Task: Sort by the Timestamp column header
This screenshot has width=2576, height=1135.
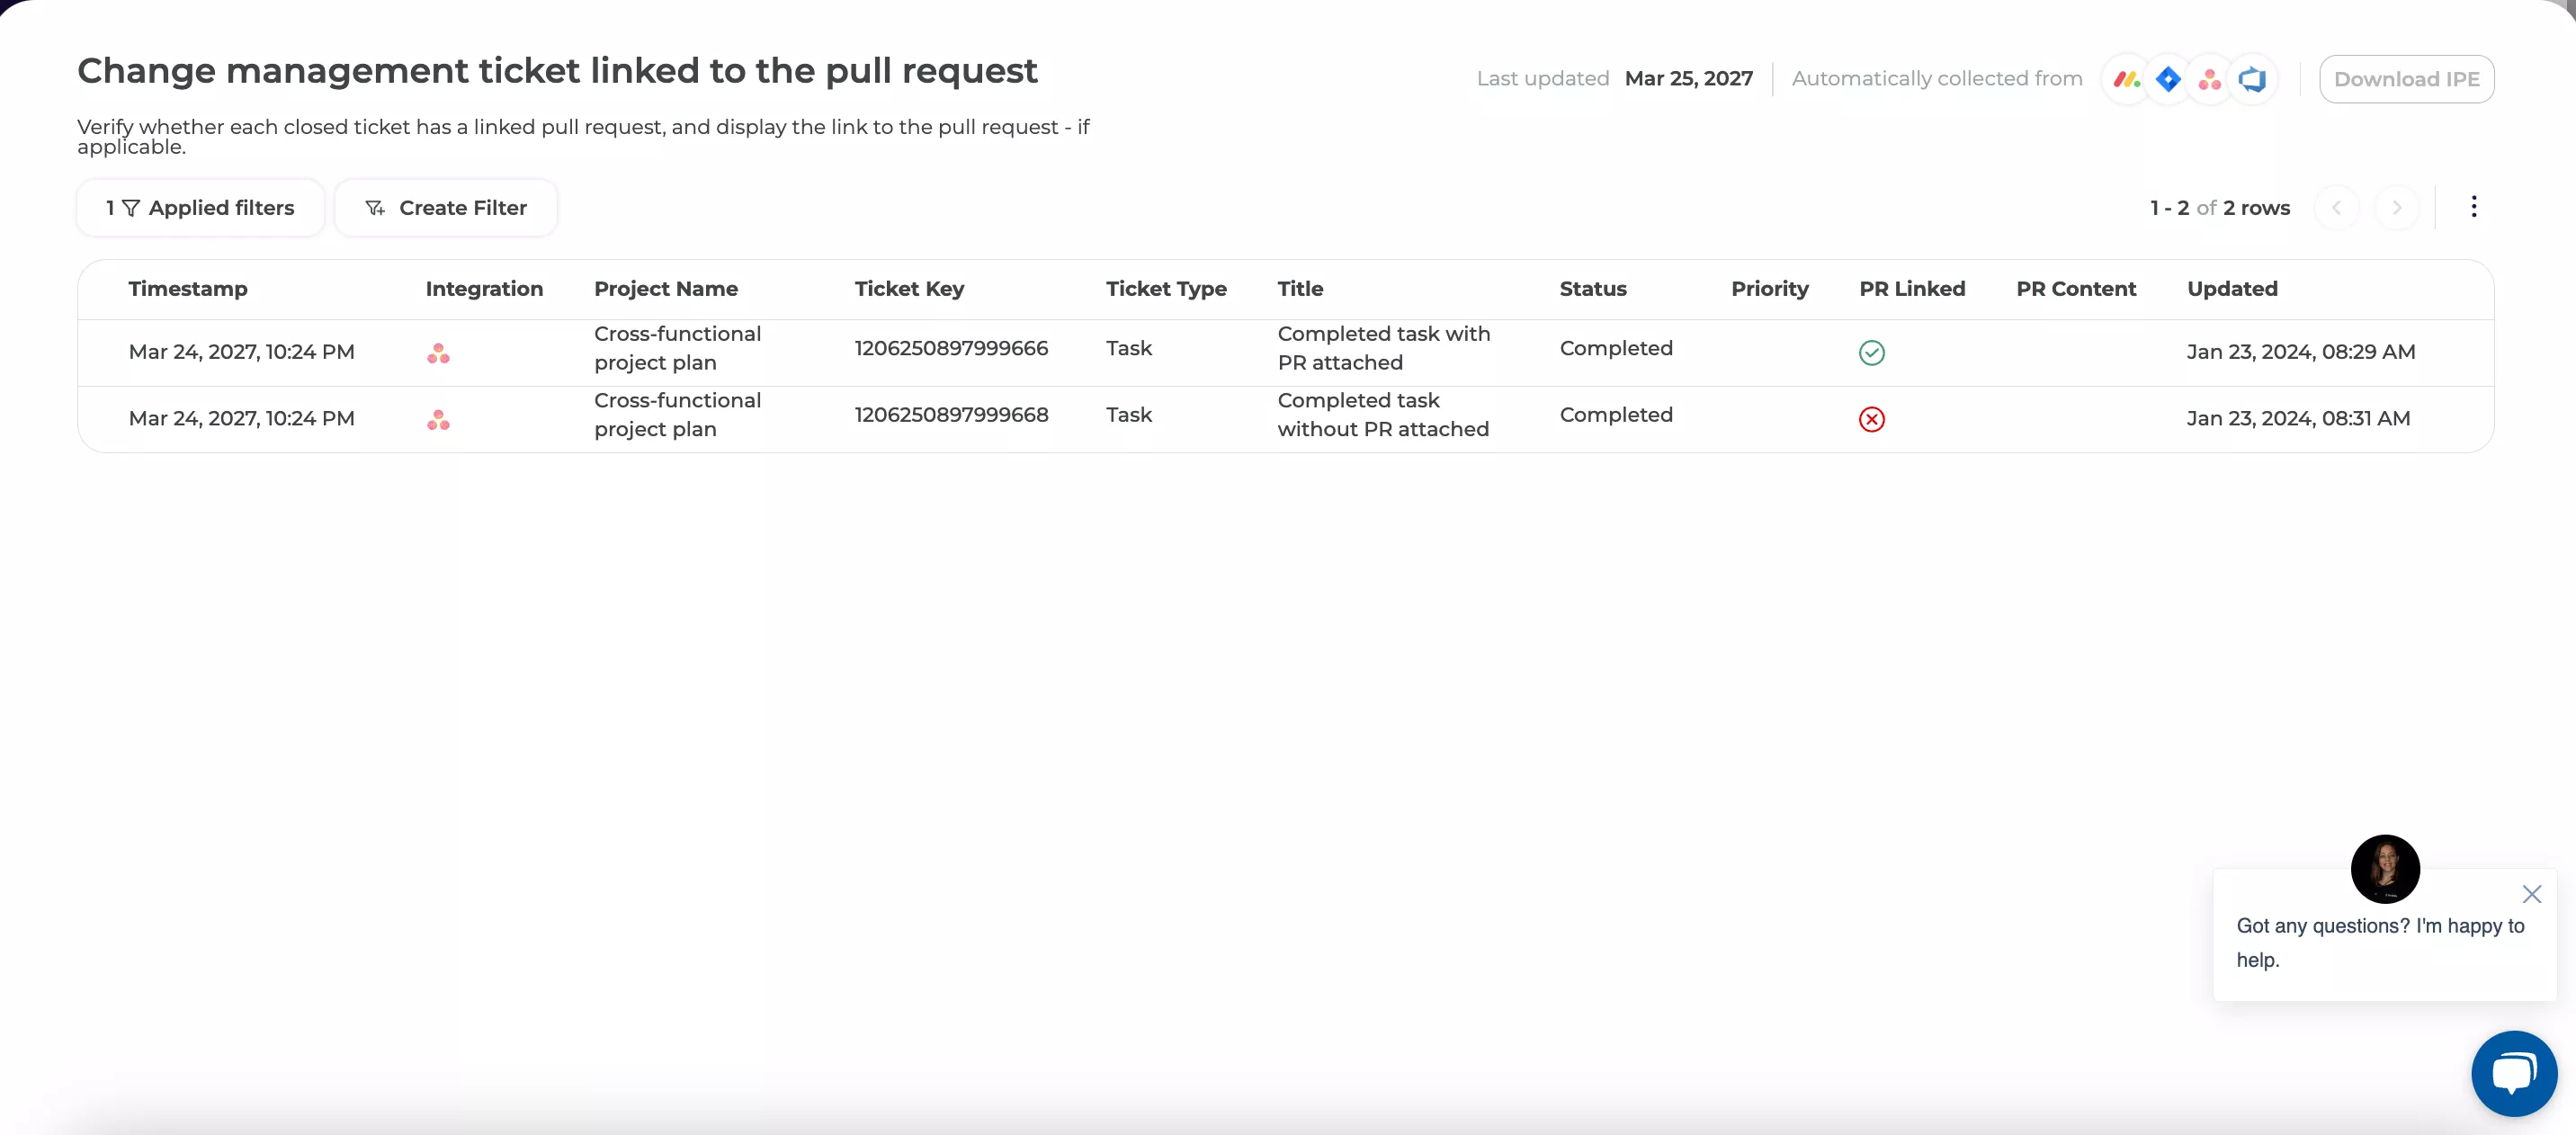Action: (188, 289)
